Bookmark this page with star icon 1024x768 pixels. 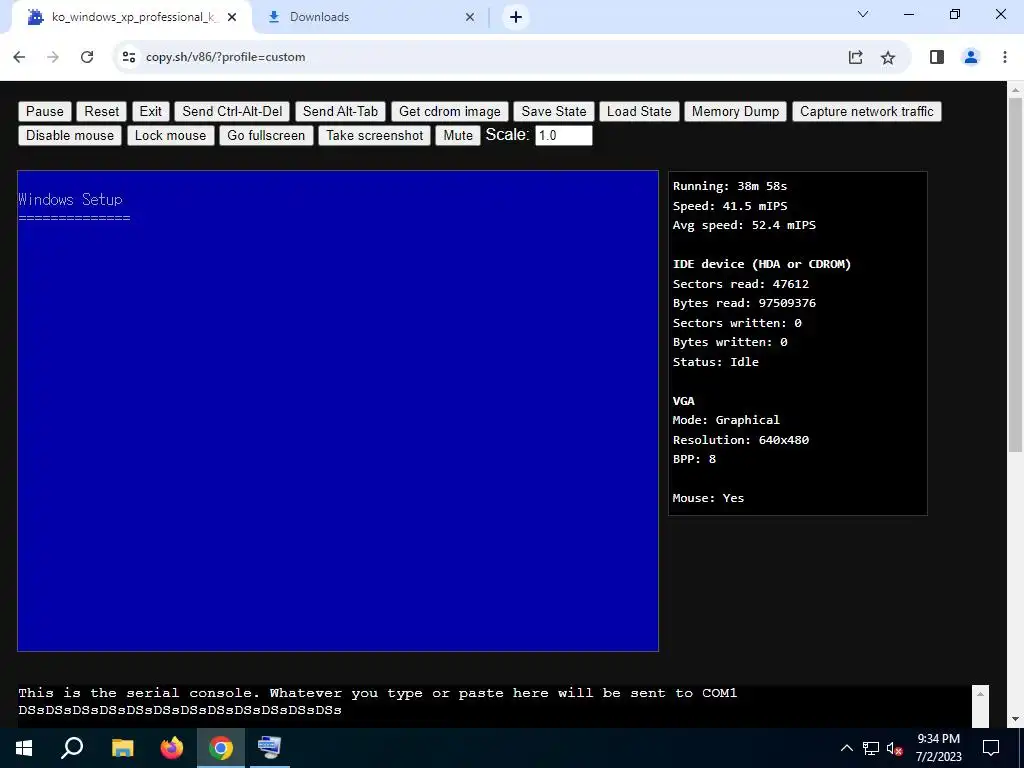[x=888, y=57]
